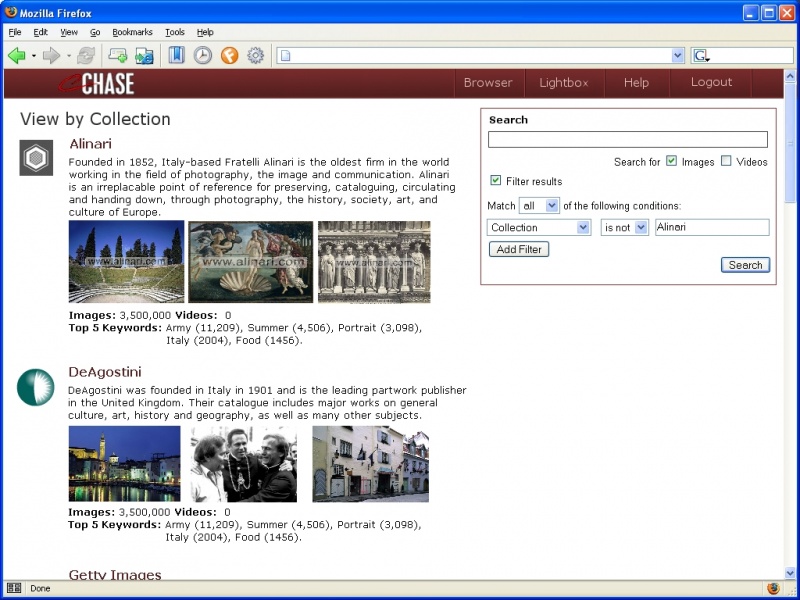
Task: Uncheck the Images search checkbox
Action: click(672, 161)
